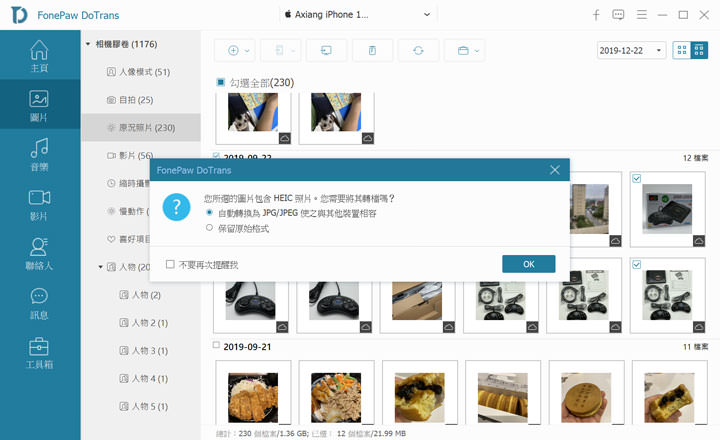Expand the add button dropdown arrow
The width and height of the screenshot is (720, 440).
point(247,51)
